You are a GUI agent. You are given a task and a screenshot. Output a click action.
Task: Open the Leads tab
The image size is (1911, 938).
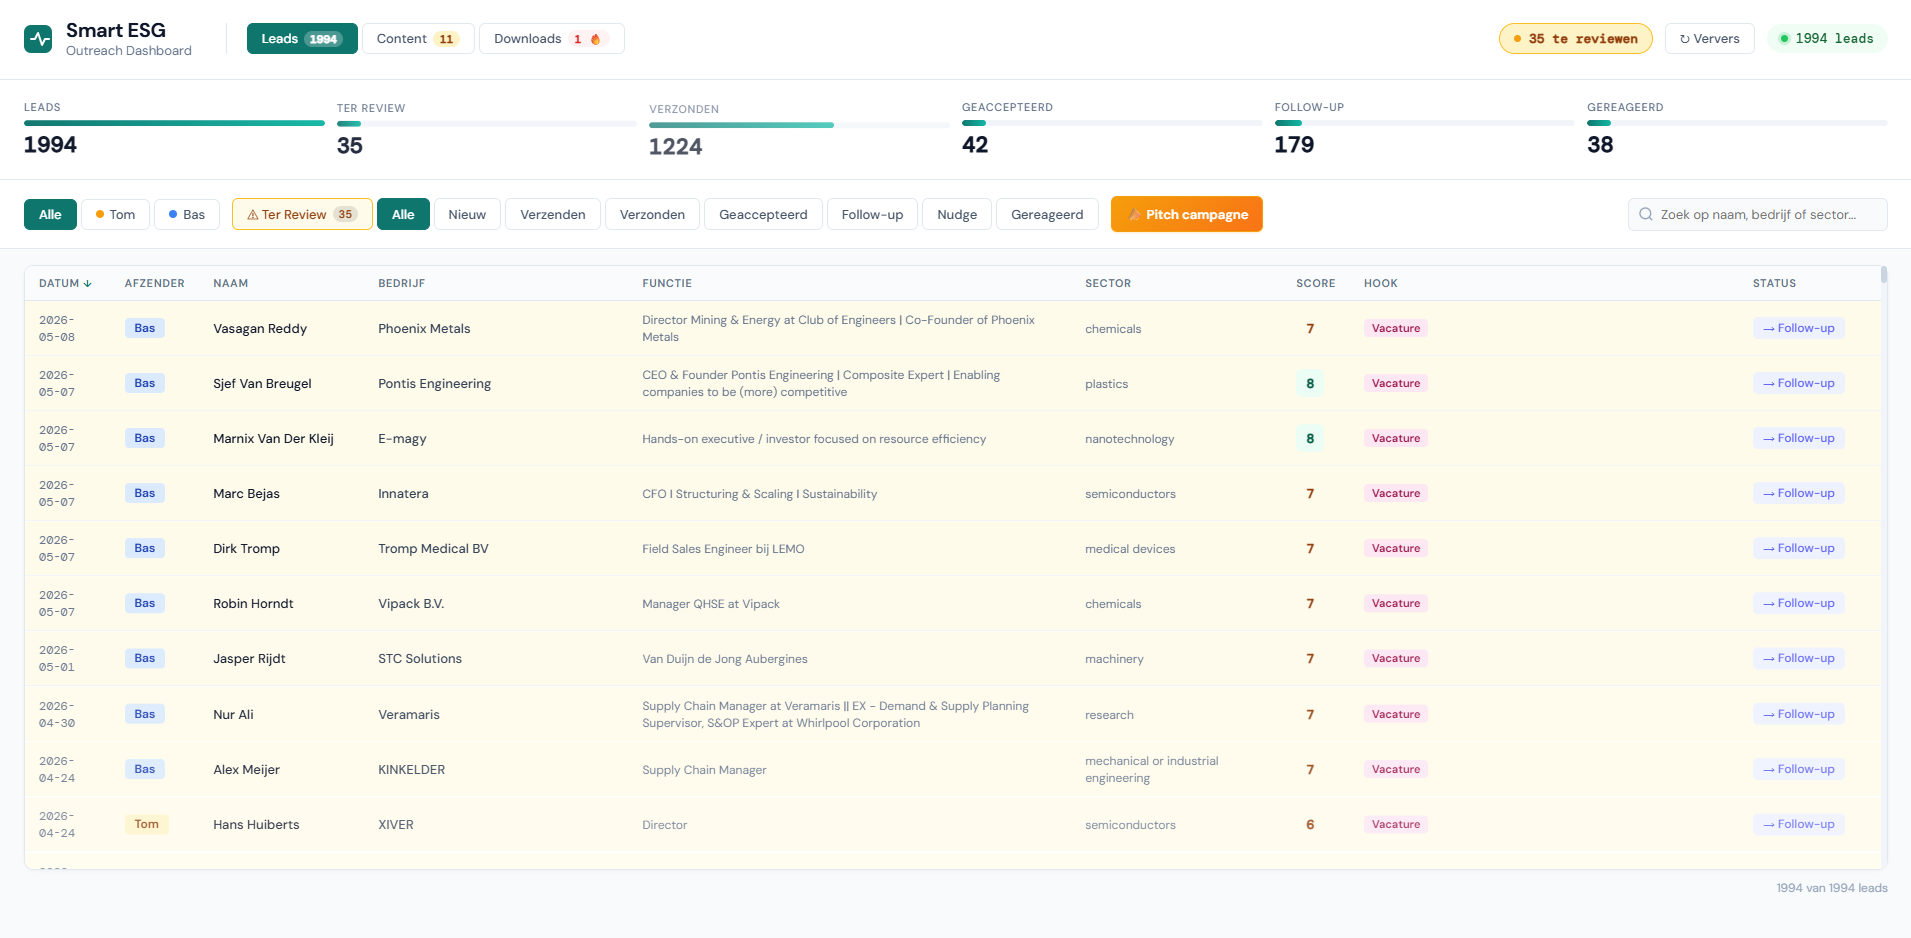(x=302, y=39)
